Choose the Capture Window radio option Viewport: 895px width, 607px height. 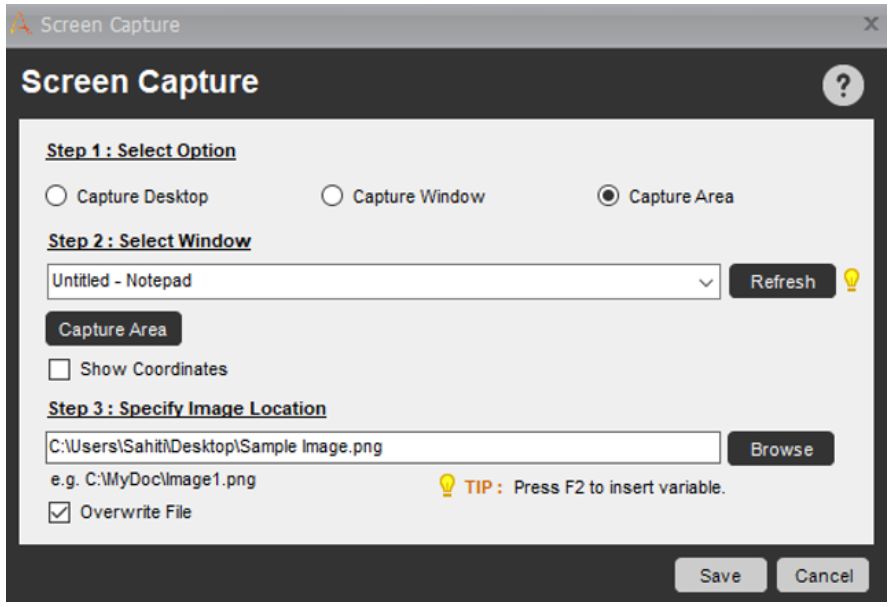click(x=332, y=196)
